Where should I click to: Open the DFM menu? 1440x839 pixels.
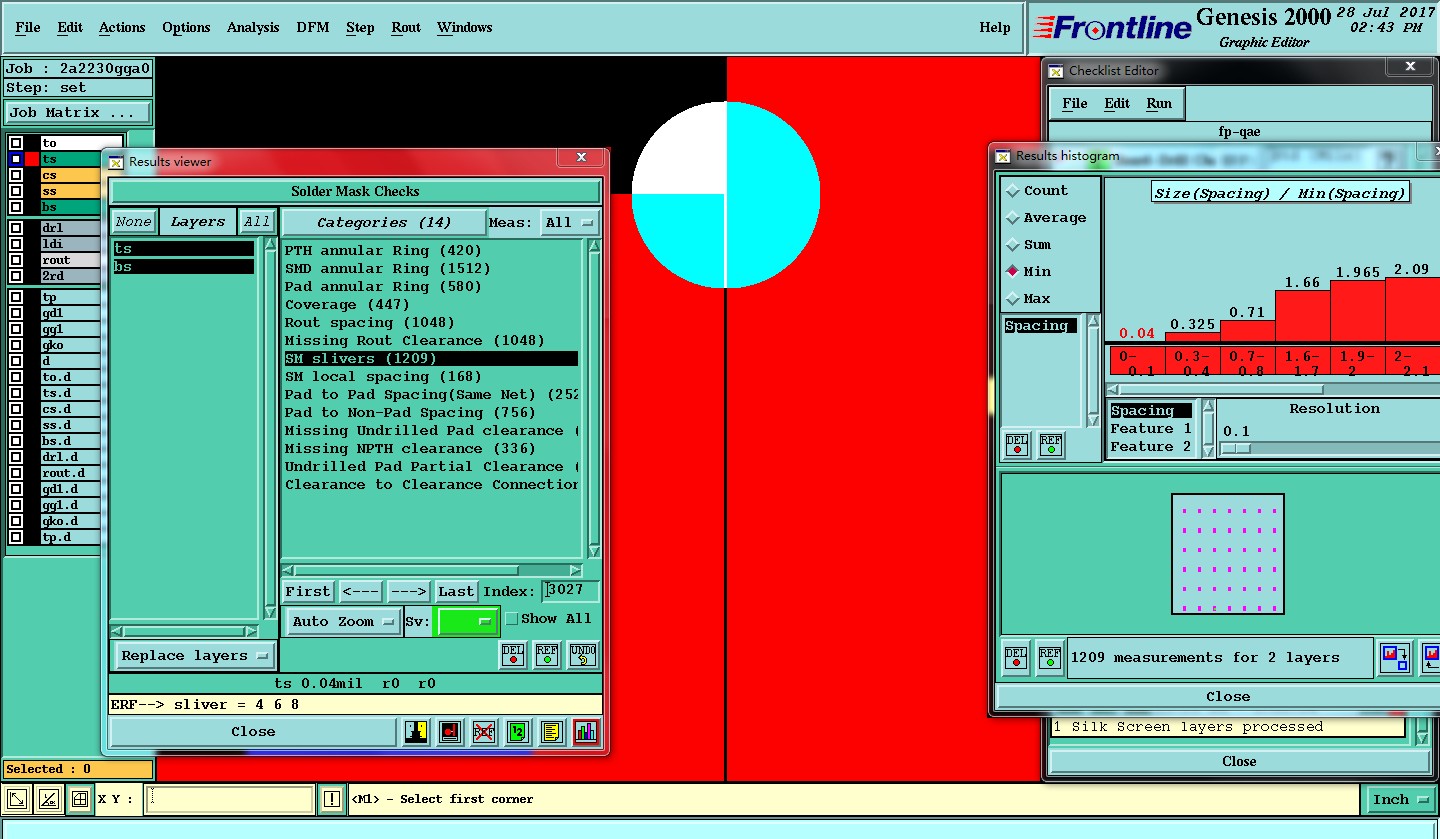[x=313, y=27]
